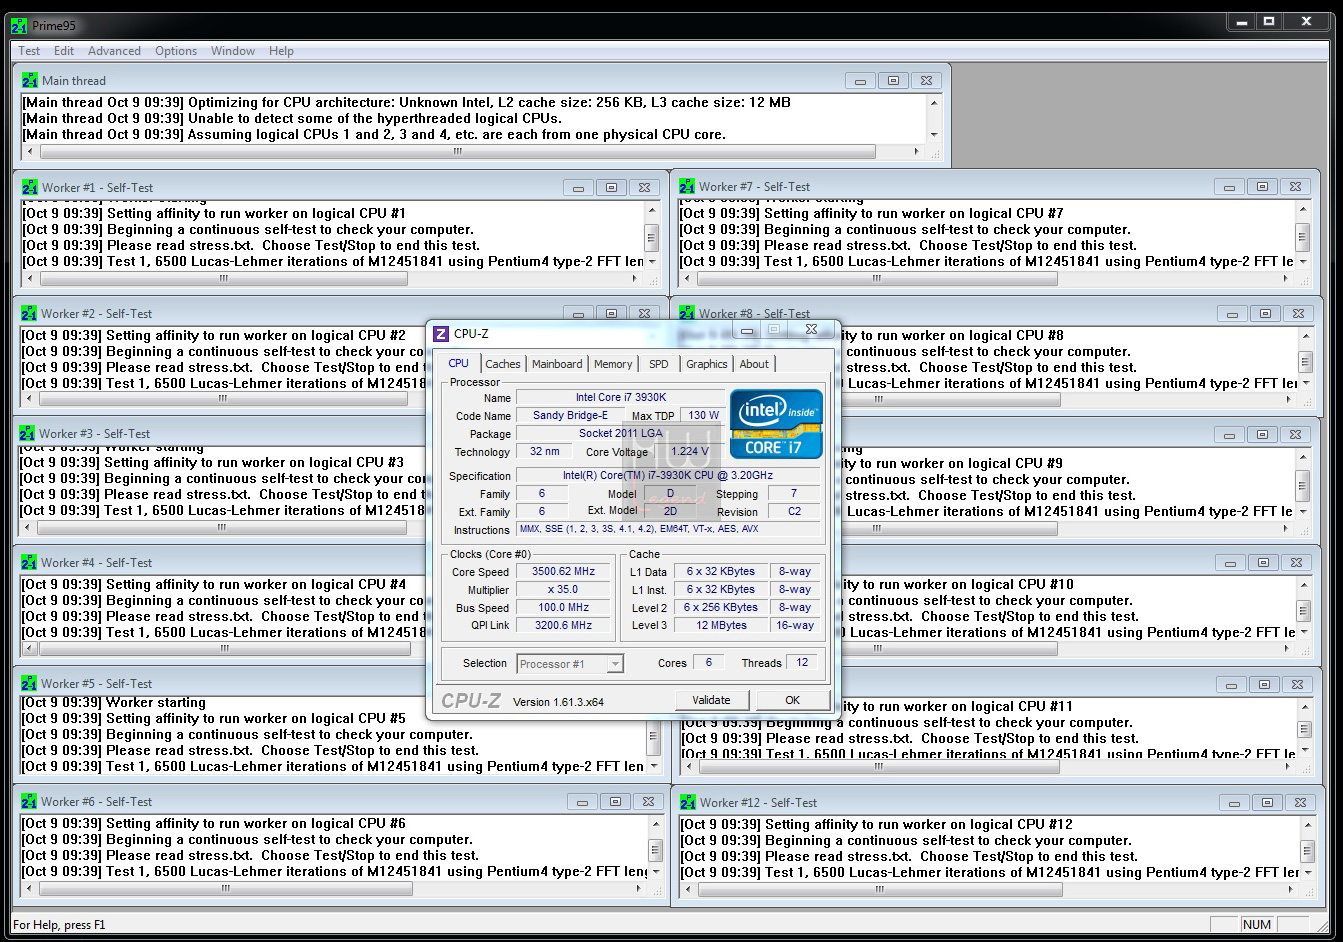Open the Window menu
The width and height of the screenshot is (1343, 942).
click(x=233, y=51)
